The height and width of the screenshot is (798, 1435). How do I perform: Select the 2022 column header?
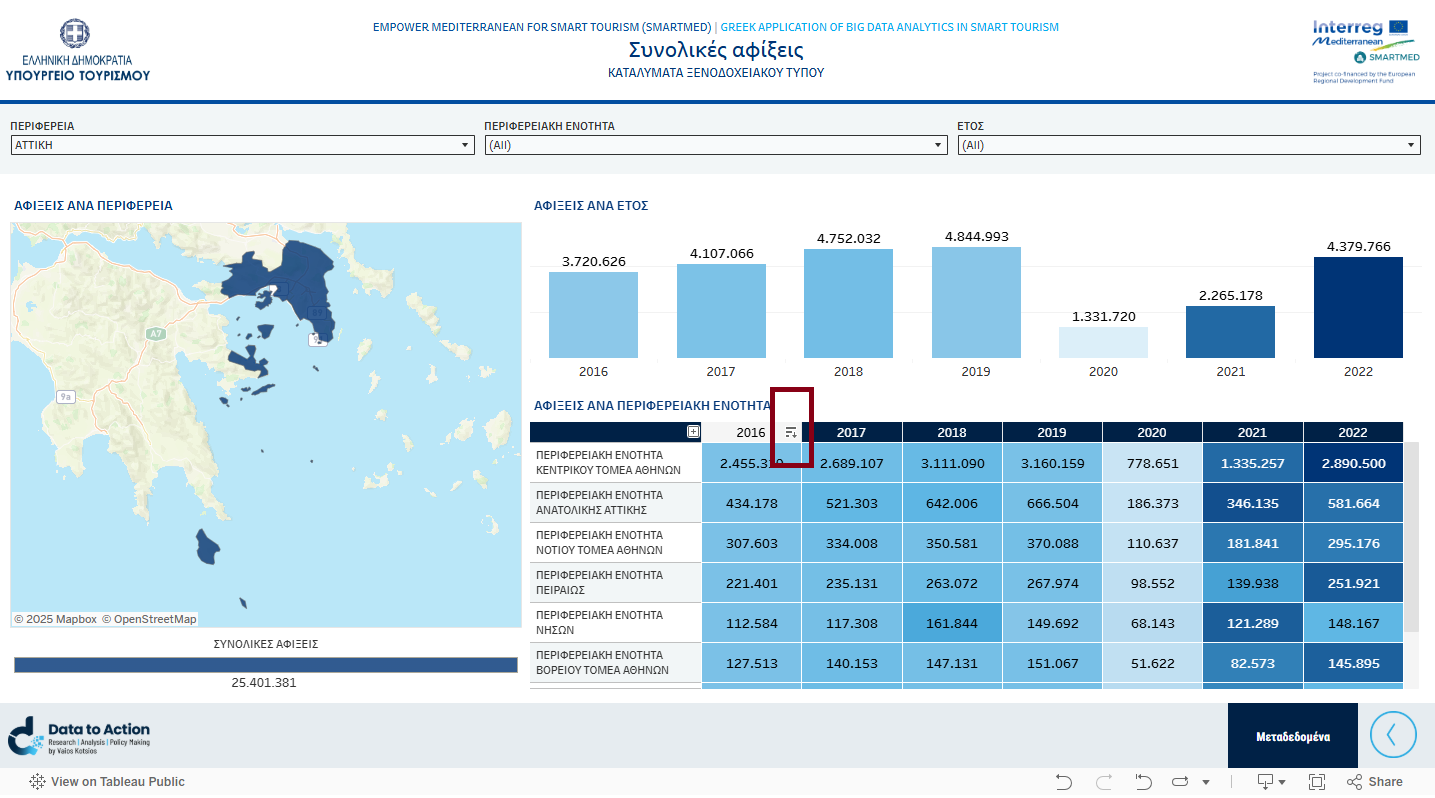(x=1352, y=432)
